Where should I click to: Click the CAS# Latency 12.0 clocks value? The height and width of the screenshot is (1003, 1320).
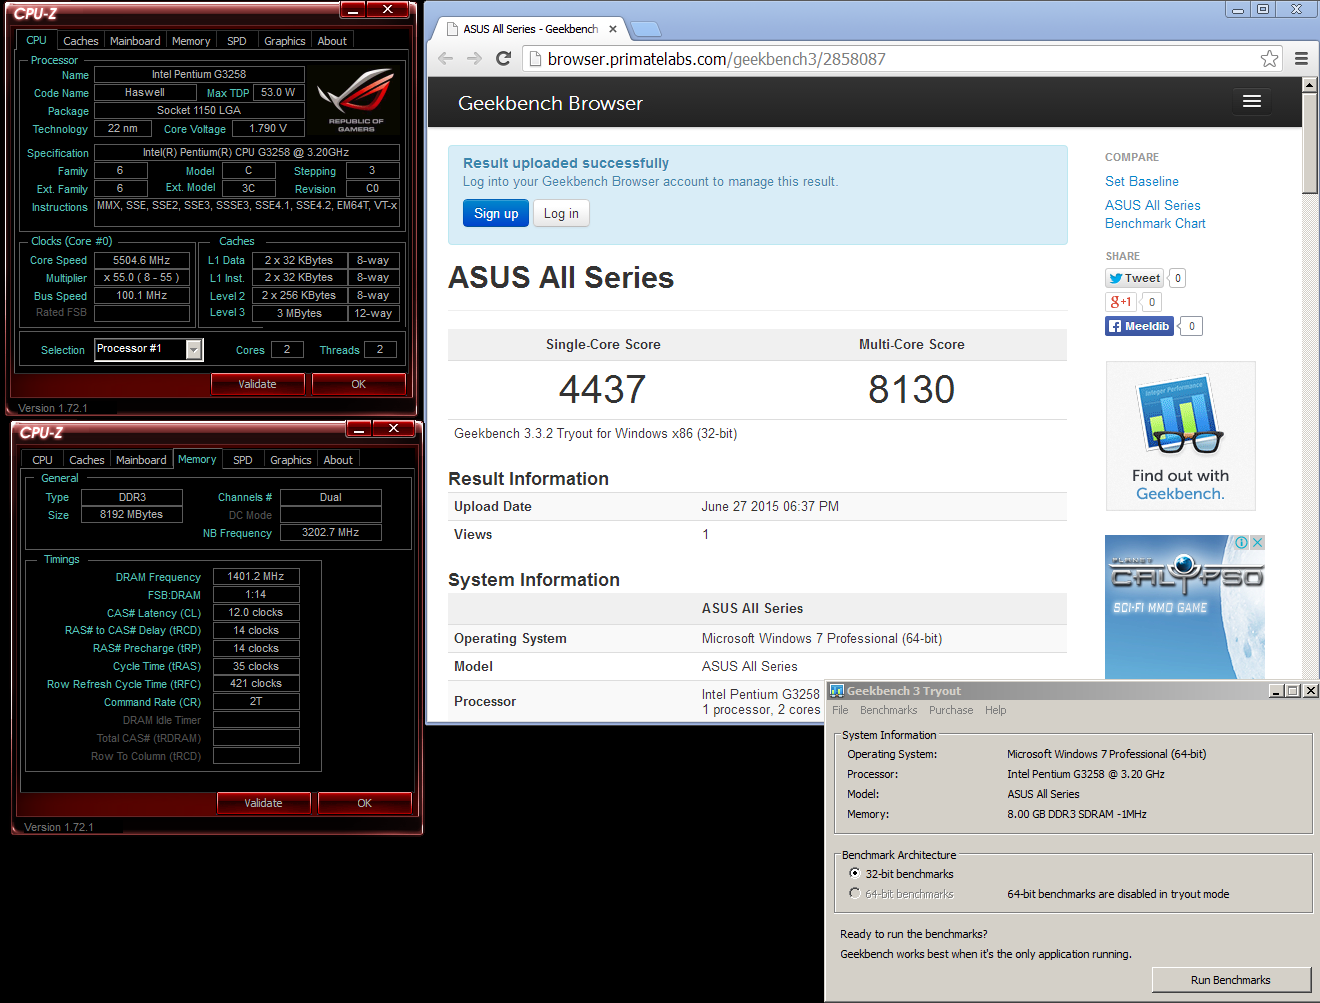(x=256, y=612)
